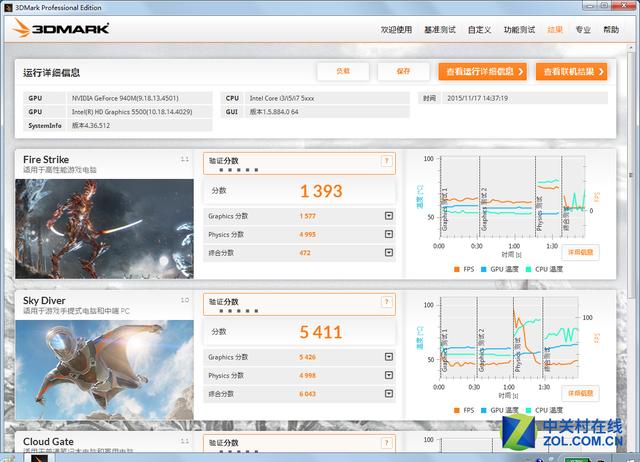Click the Sky Diver score 5 411

coord(321,332)
